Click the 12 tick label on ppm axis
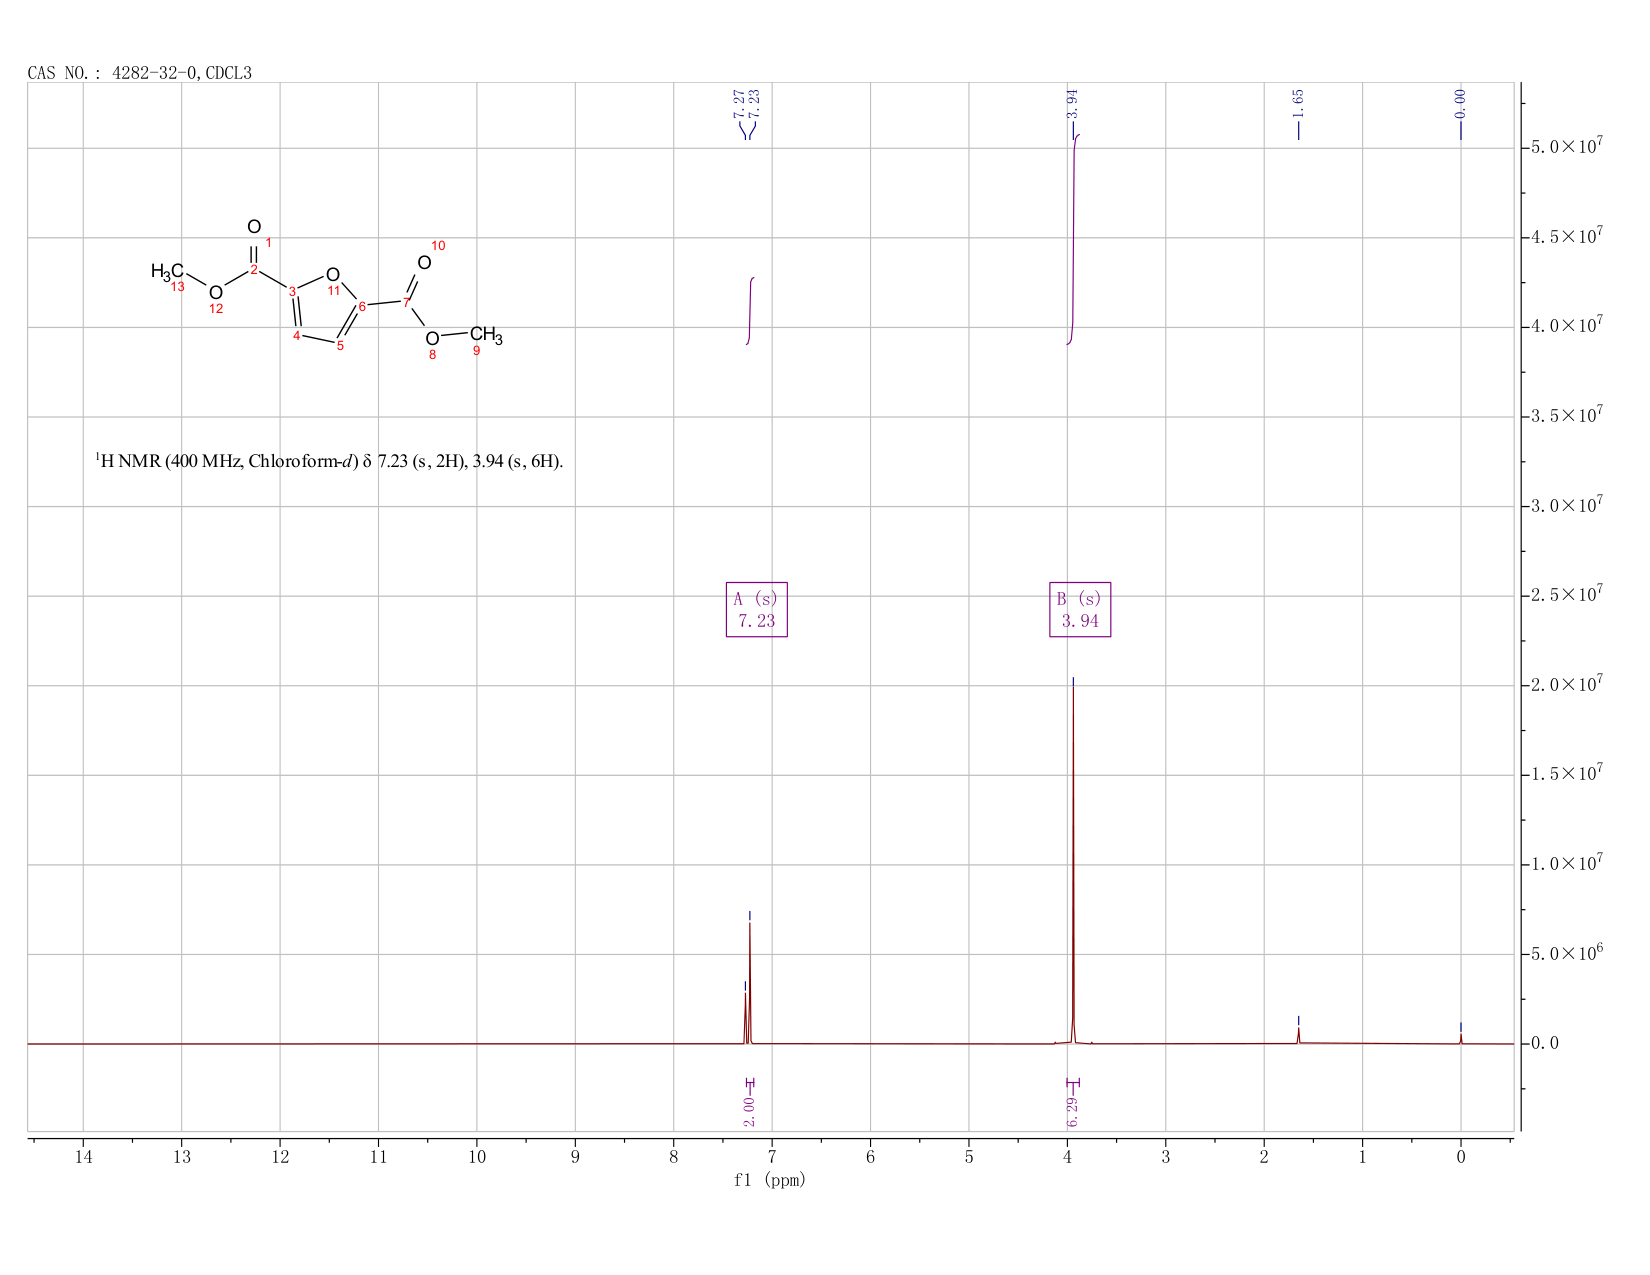Viewport: 1650px width, 1275px height. pos(280,1157)
